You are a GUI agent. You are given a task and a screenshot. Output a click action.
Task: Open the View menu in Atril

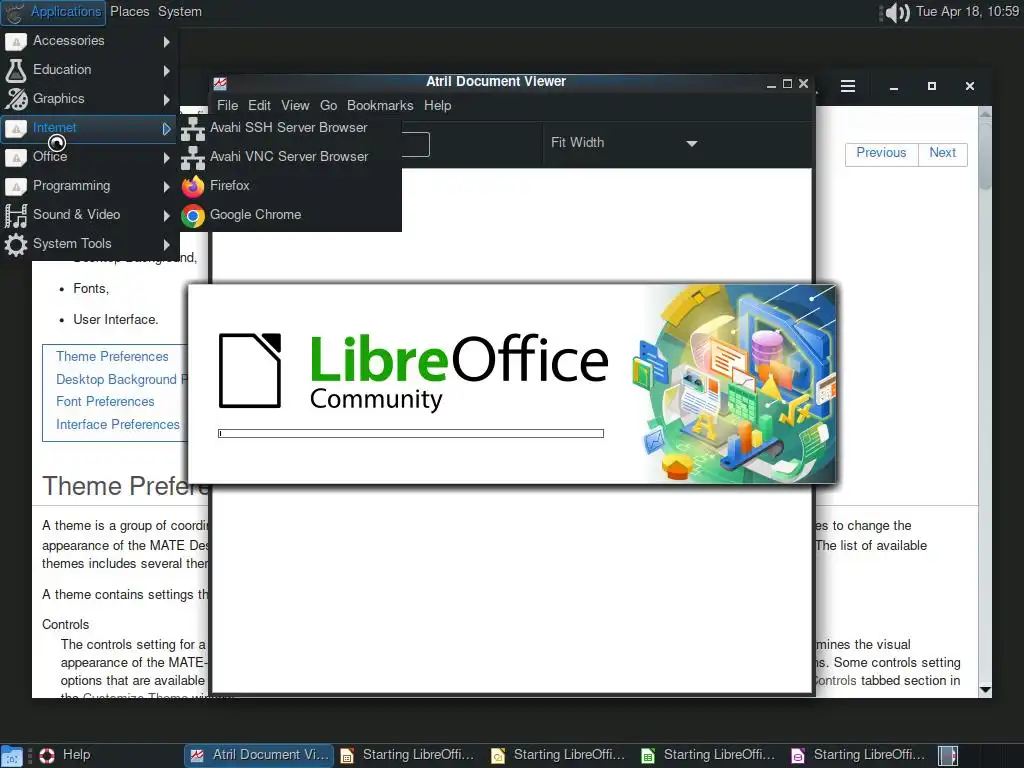(295, 105)
